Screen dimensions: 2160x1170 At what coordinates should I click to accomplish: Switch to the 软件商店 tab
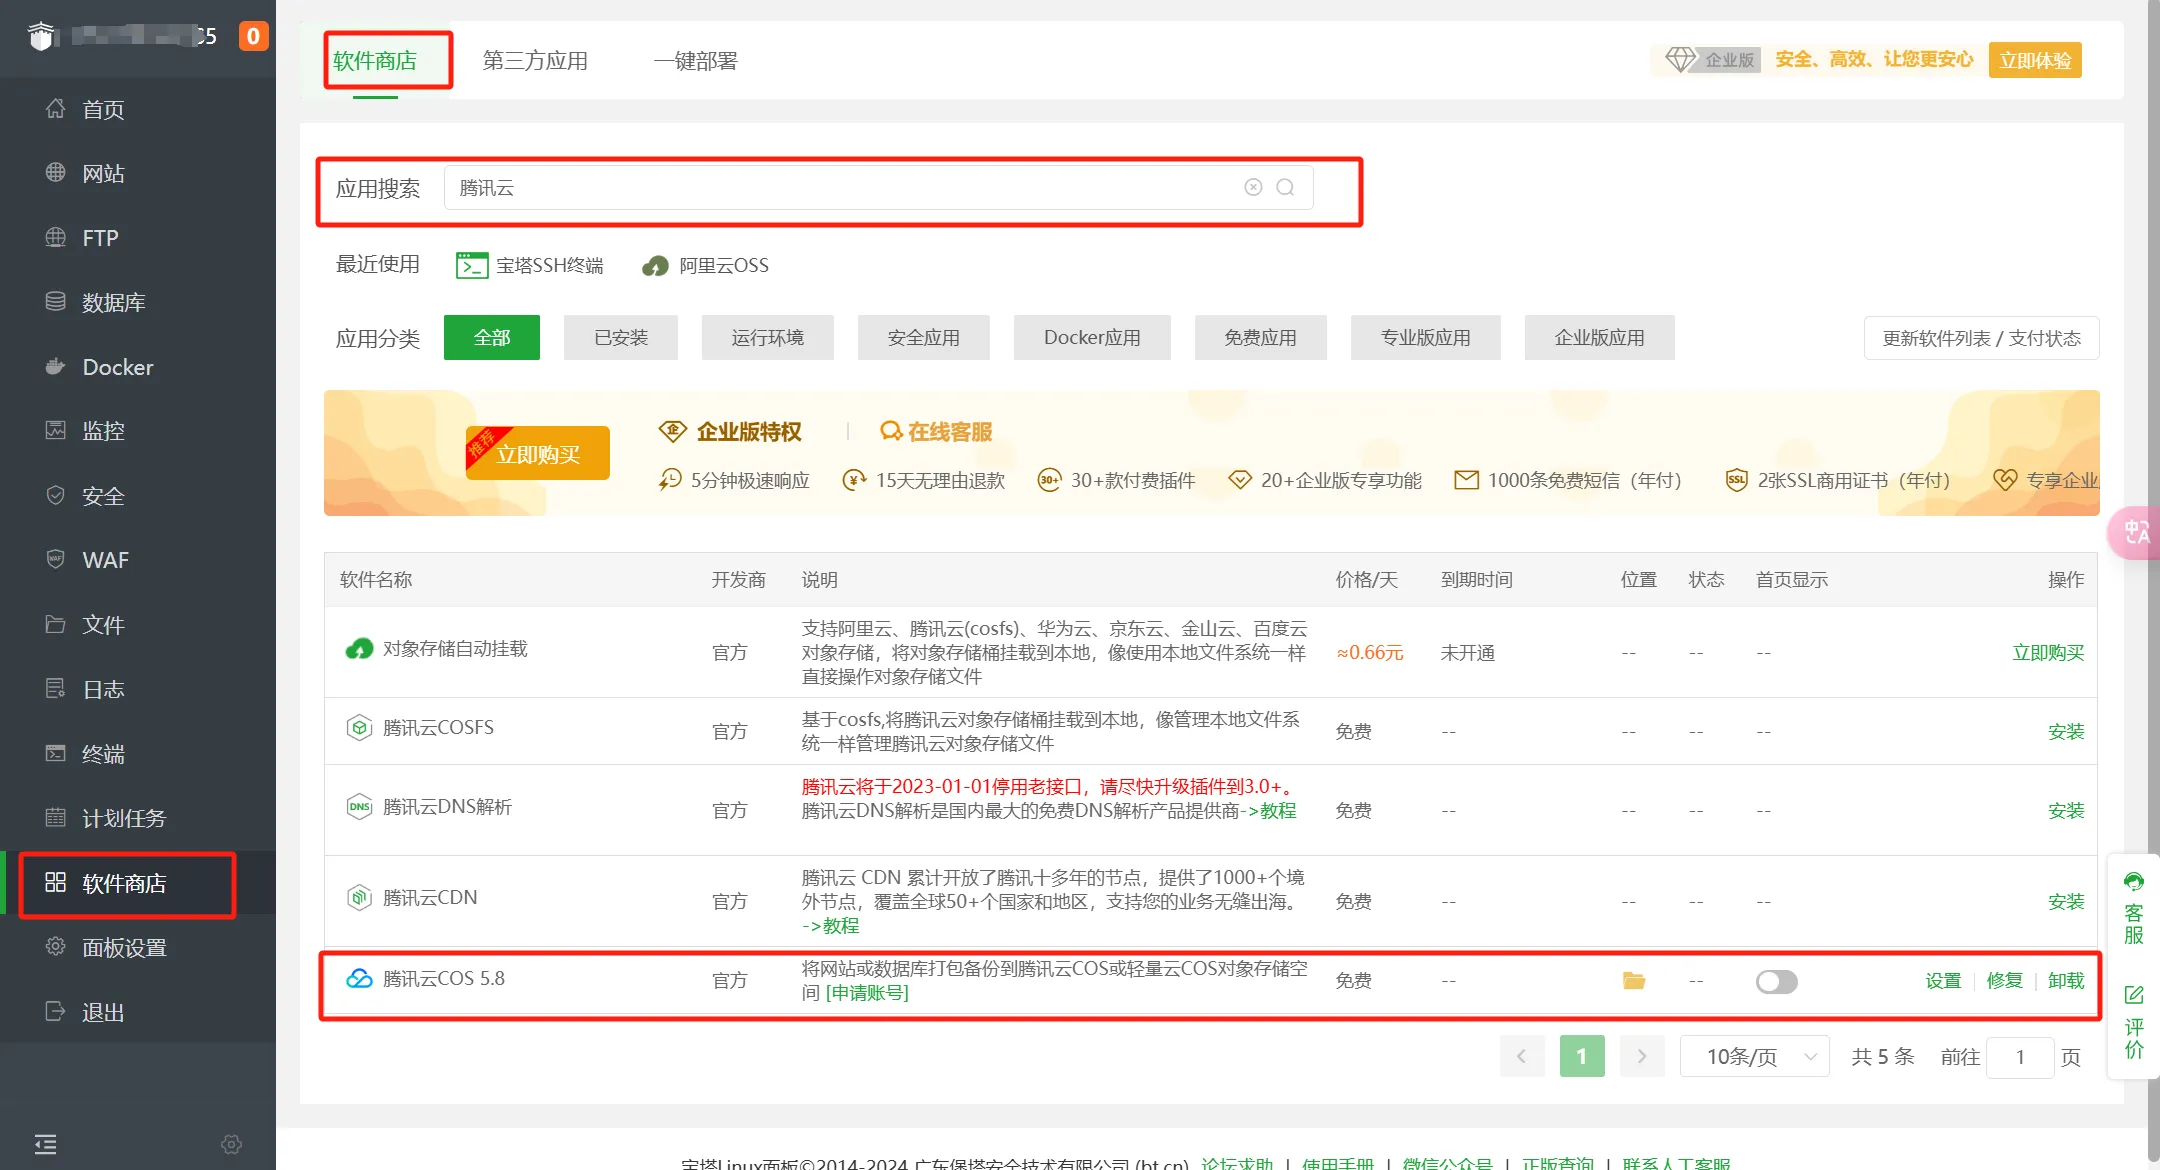pyautogui.click(x=375, y=61)
